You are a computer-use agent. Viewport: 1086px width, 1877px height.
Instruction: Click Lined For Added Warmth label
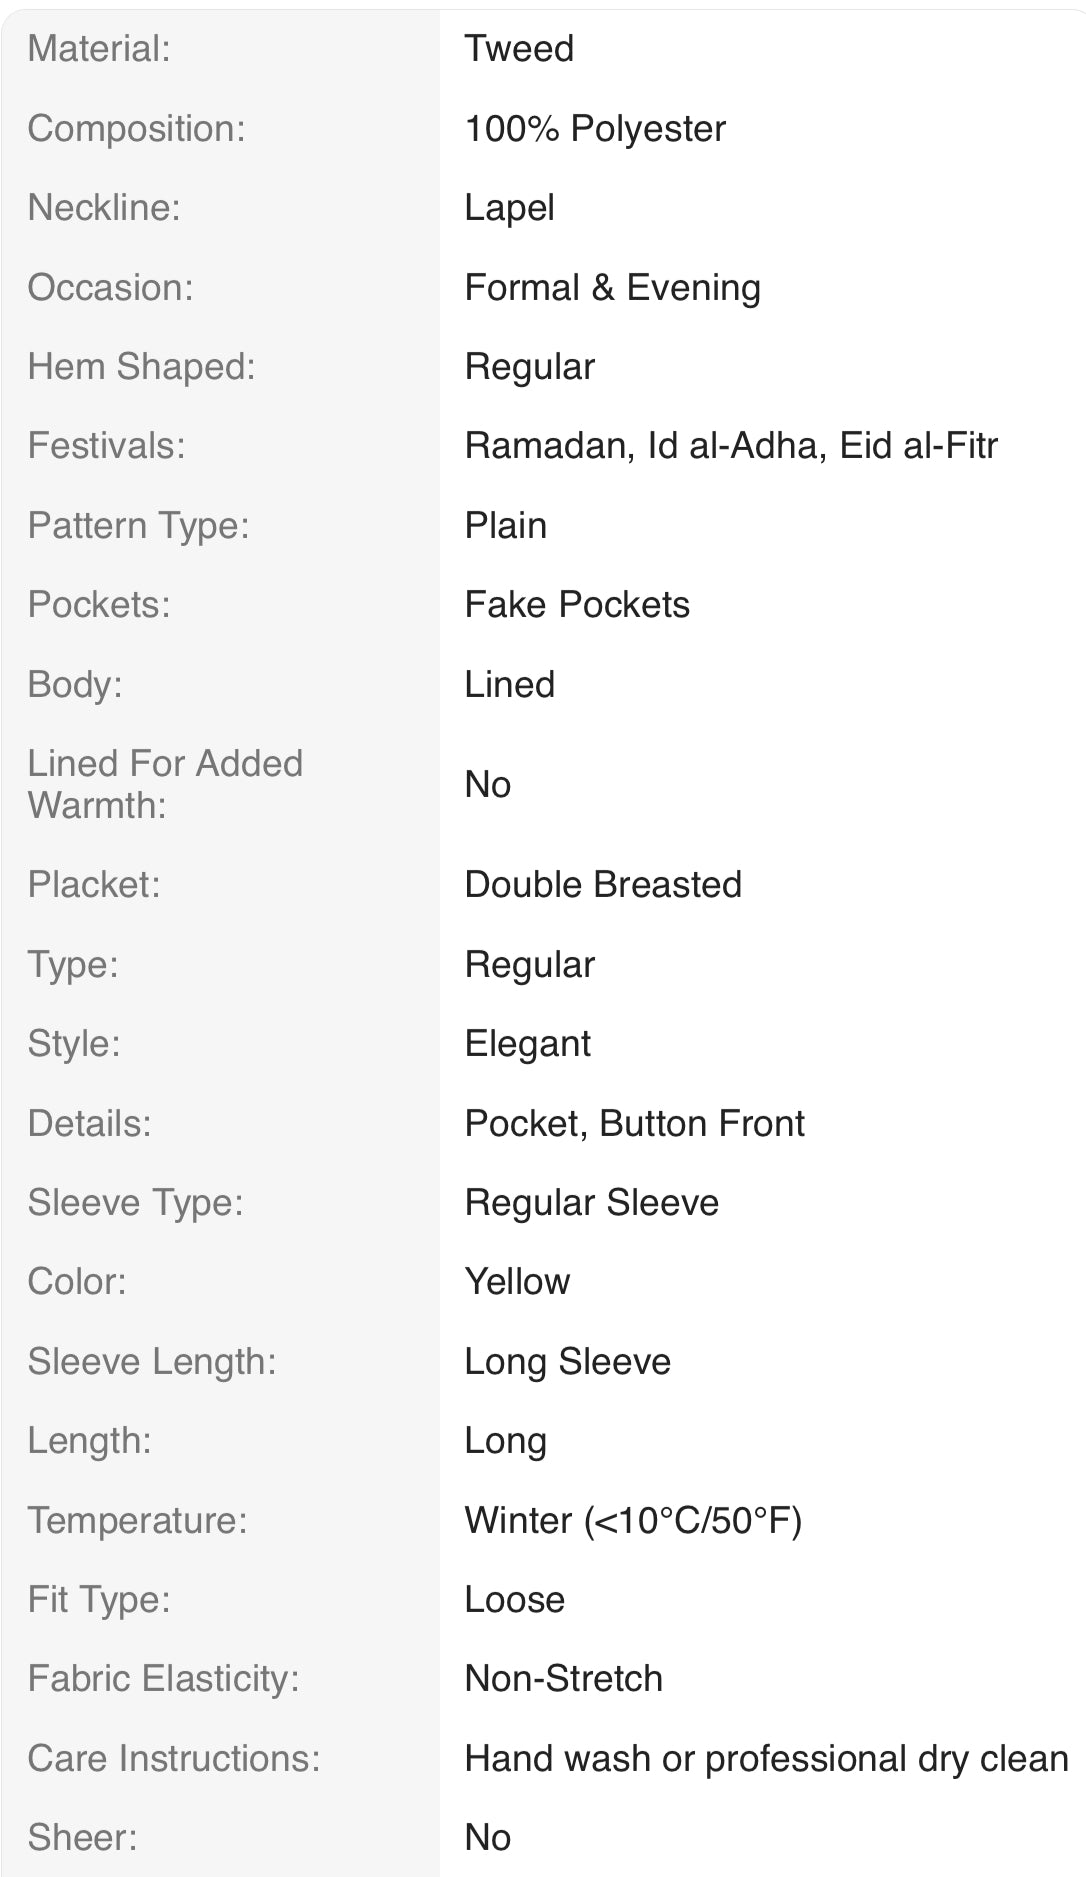pyautogui.click(x=165, y=784)
